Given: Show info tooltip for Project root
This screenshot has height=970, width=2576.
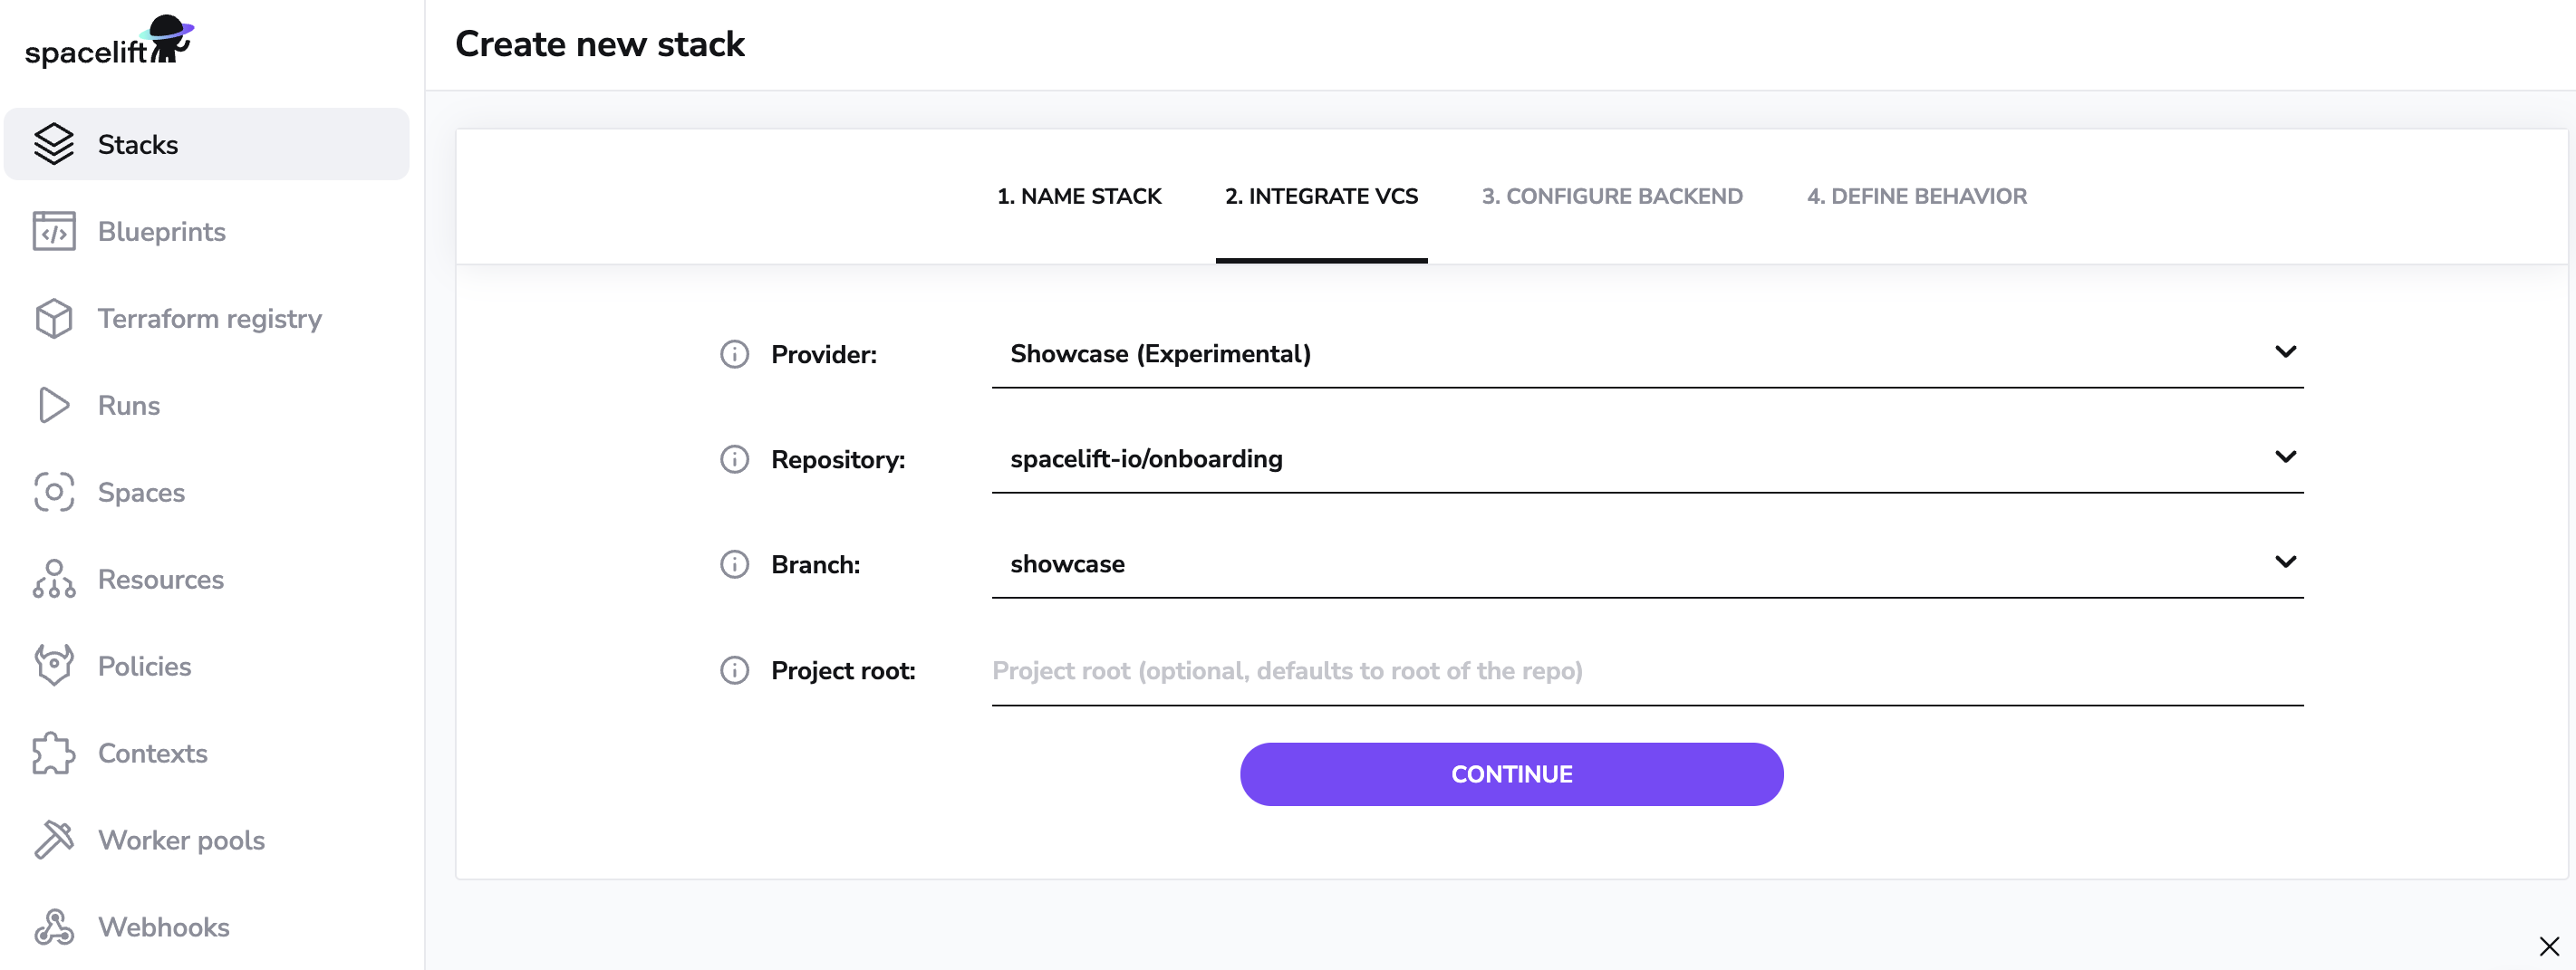Looking at the screenshot, I should pos(735,670).
